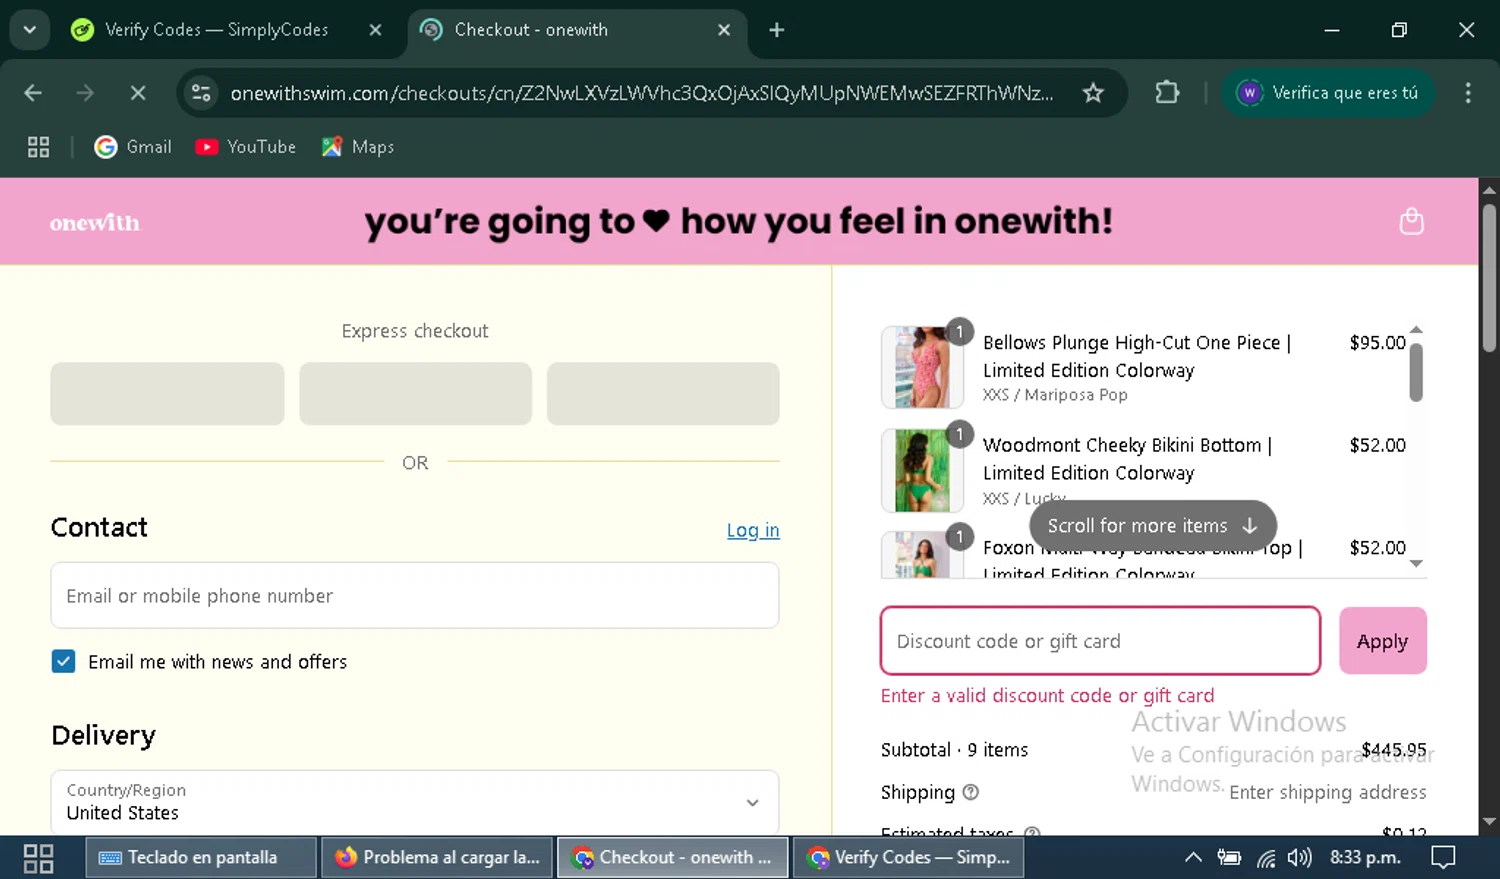Image resolution: width=1500 pixels, height=879 pixels.
Task: Open the Maps bookmark
Action: coord(358,147)
